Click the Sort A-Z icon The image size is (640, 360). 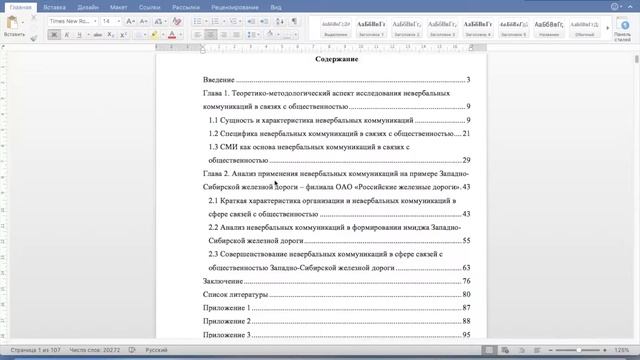(x=280, y=21)
